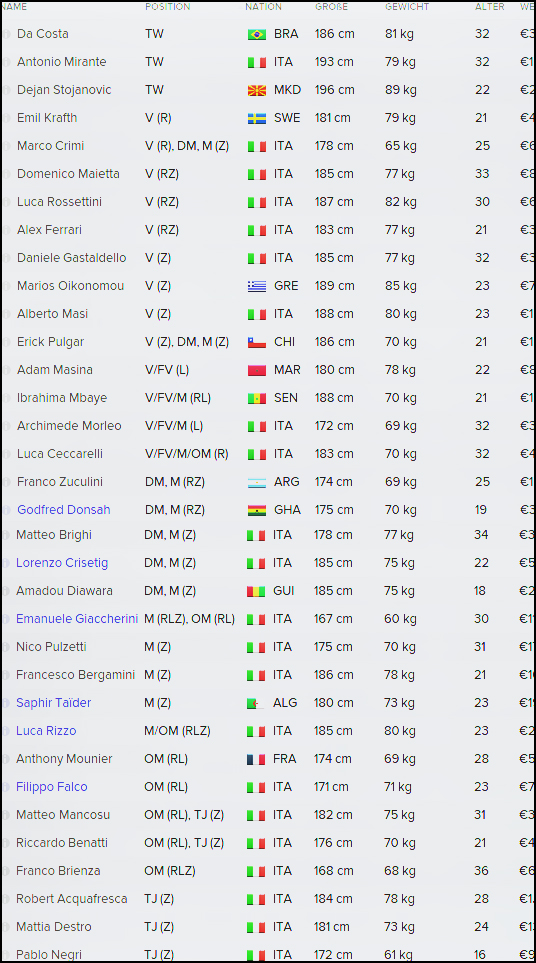Click Sweden flag in Emil Krafth row
This screenshot has width=536, height=963.
pos(257,119)
